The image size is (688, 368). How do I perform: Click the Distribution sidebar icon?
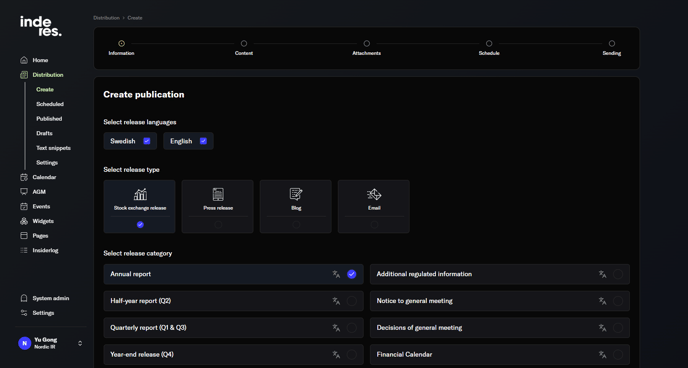[x=24, y=75]
